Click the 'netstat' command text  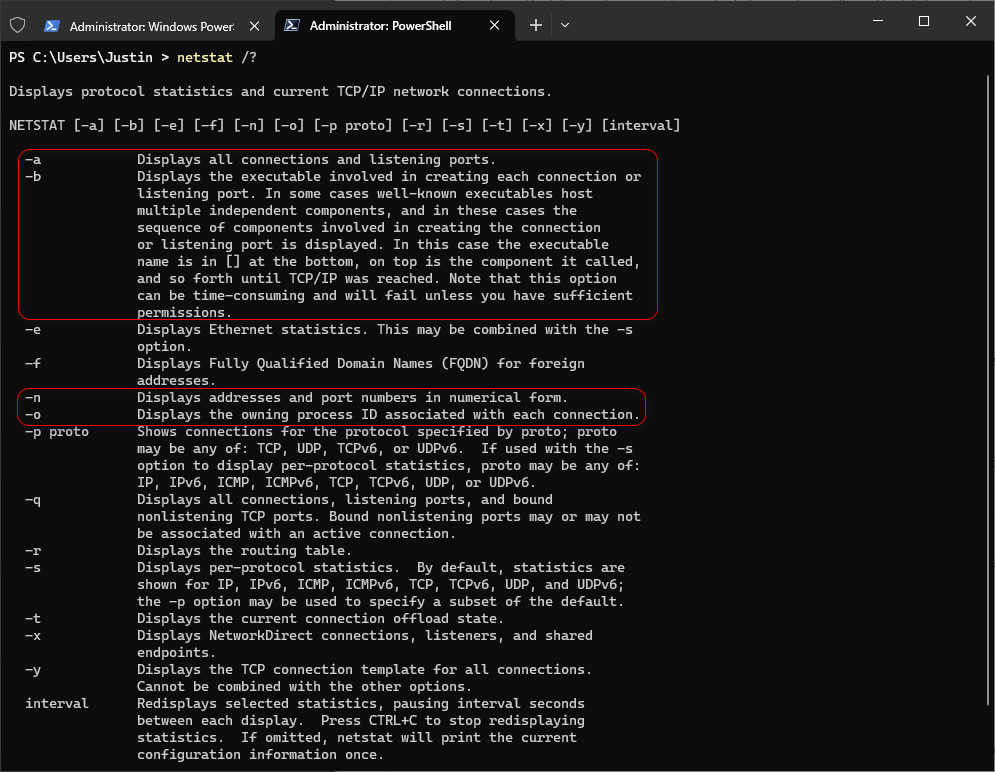pyautogui.click(x=205, y=58)
